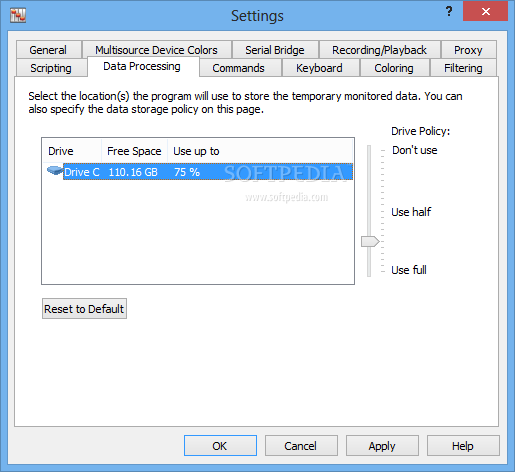Go to the Recording/Playback tab
515x472 pixels.
point(379,50)
